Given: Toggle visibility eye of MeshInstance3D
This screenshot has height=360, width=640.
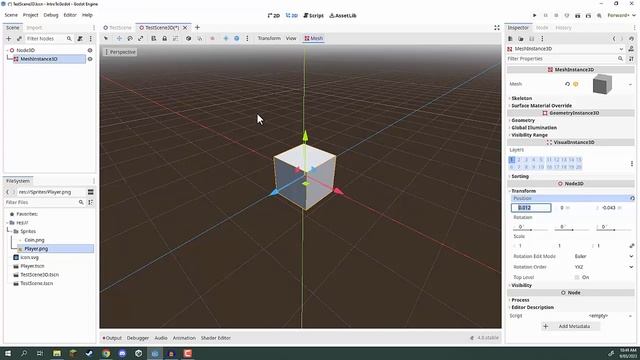Looking at the screenshot, I should [x=90, y=59].
